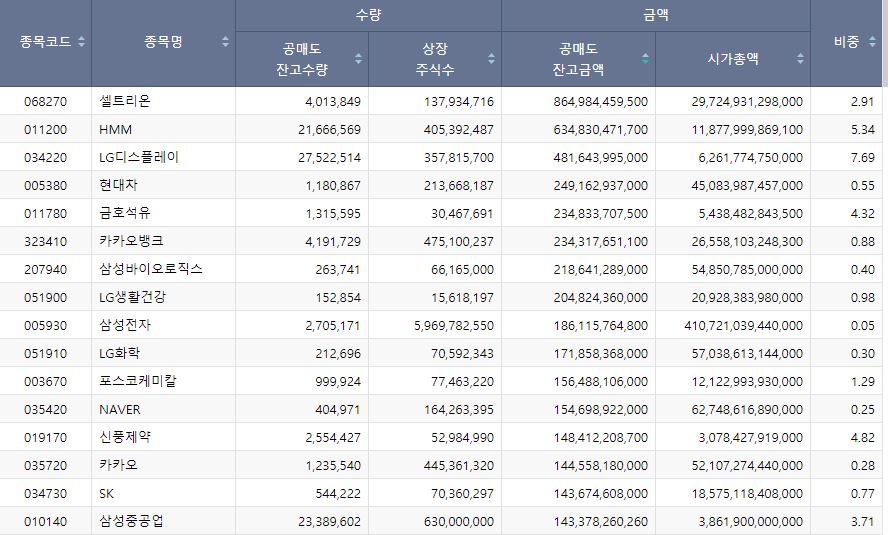Select stock code 068270

45,101
